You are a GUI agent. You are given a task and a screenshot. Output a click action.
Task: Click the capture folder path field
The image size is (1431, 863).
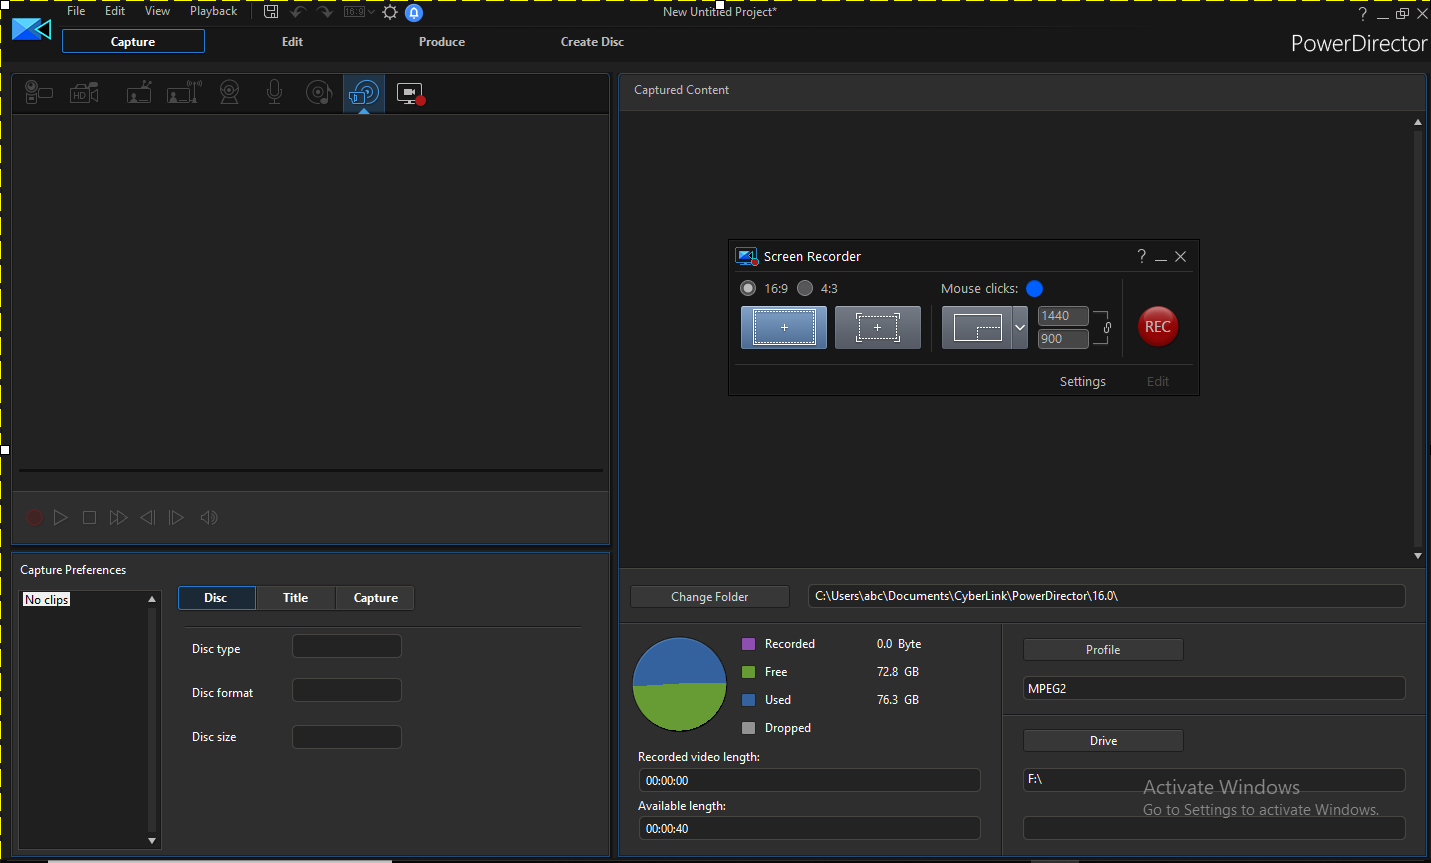click(x=1107, y=596)
